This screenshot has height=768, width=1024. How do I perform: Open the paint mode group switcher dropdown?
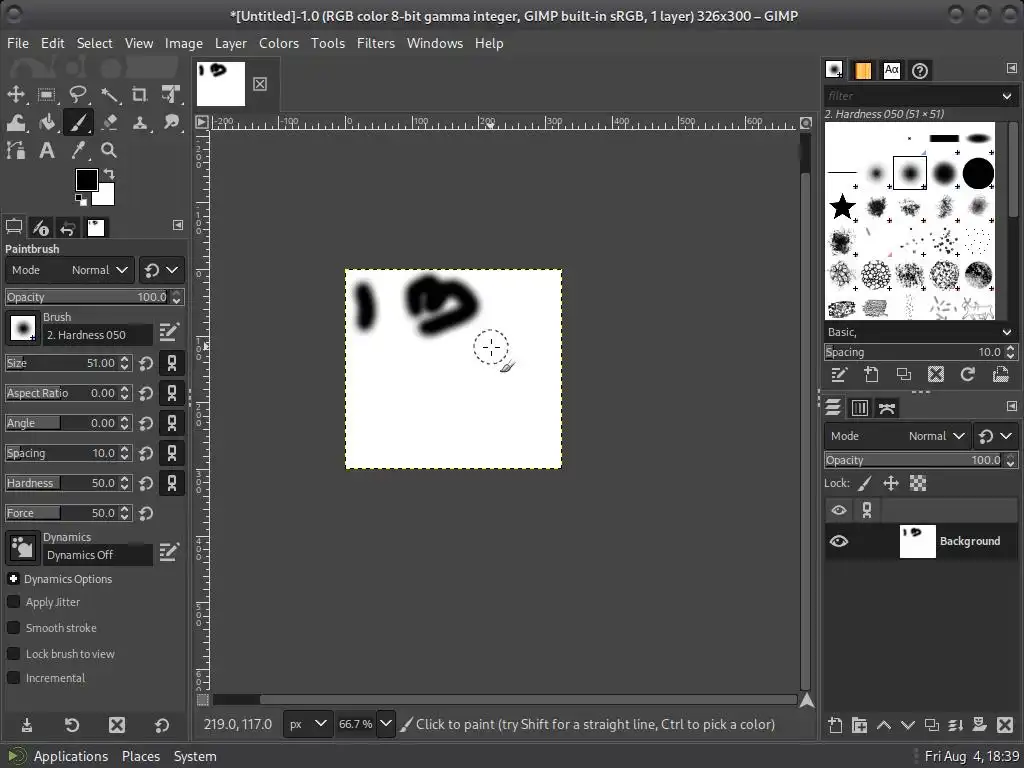pyautogui.click(x=161, y=270)
